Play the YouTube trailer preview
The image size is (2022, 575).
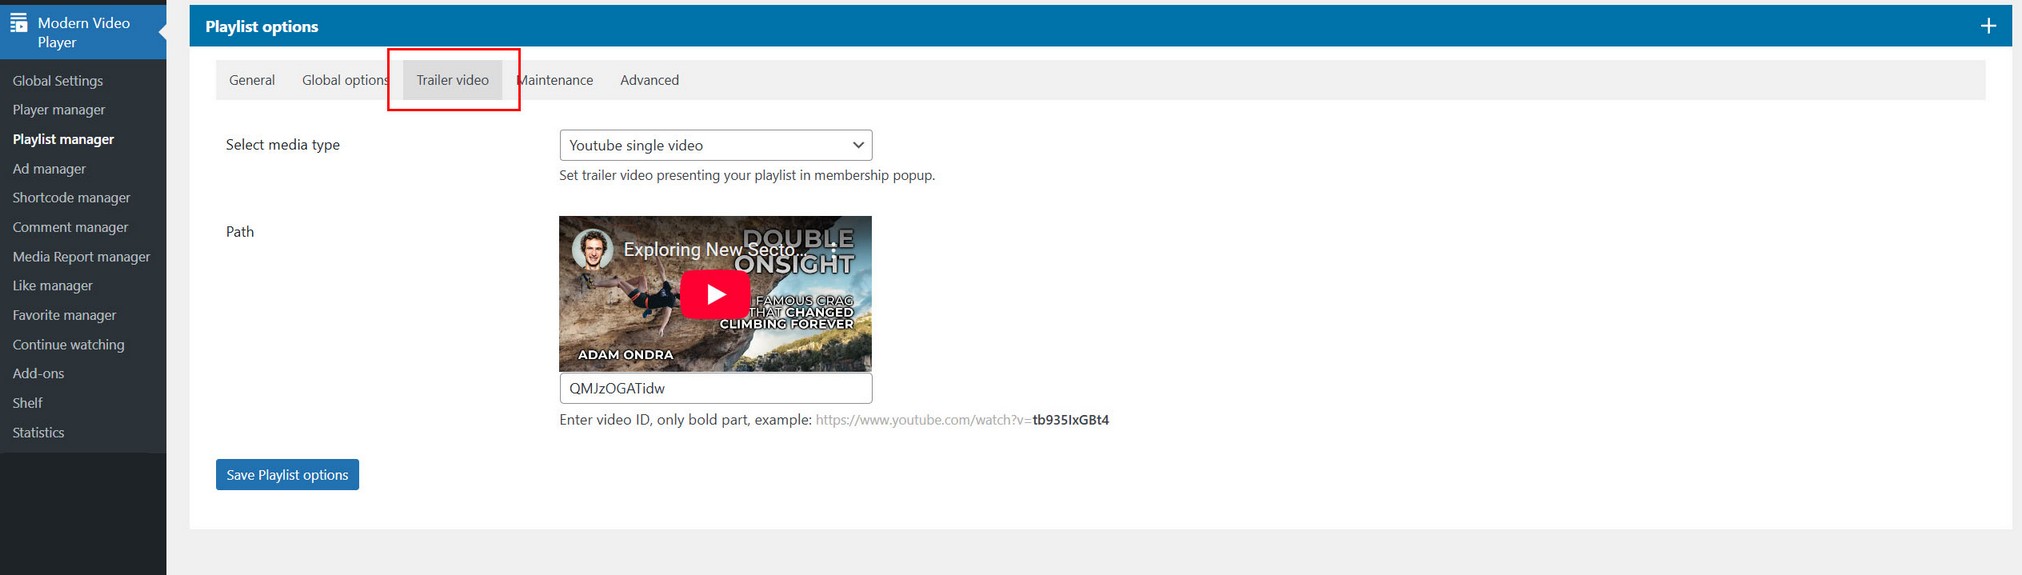[x=715, y=294]
